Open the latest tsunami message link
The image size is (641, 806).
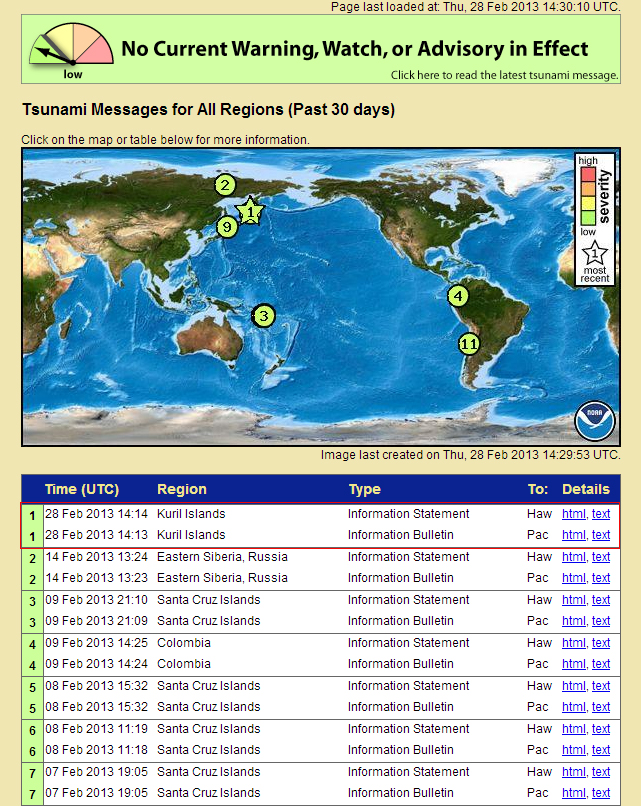point(503,75)
